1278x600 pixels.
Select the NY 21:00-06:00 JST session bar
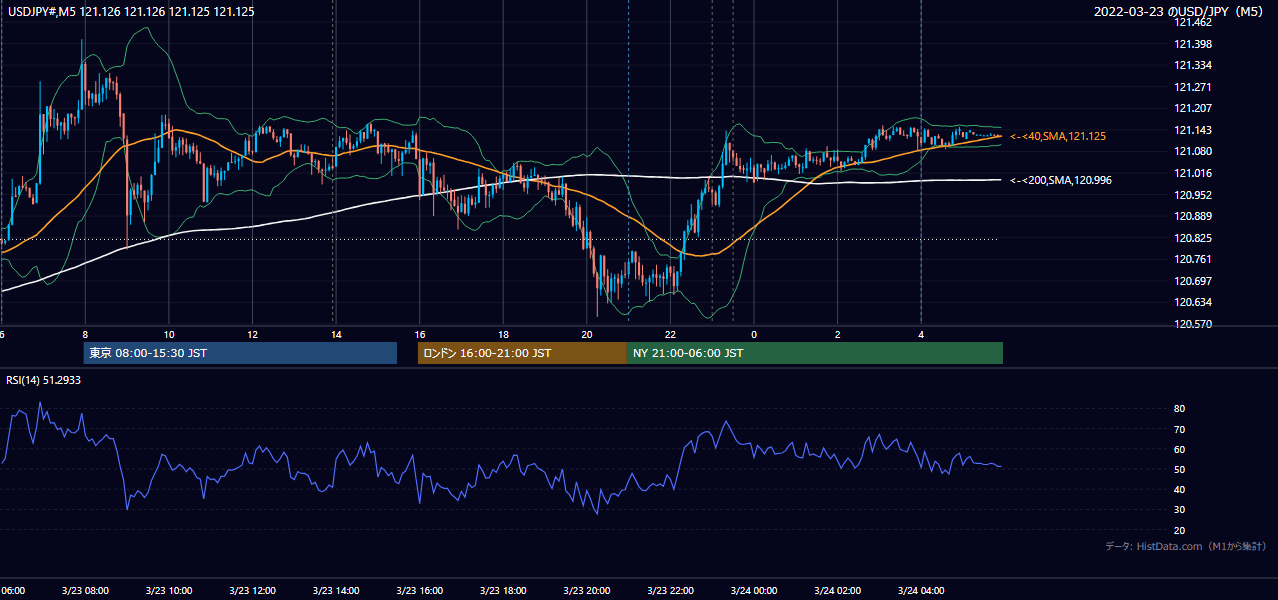[x=815, y=353]
